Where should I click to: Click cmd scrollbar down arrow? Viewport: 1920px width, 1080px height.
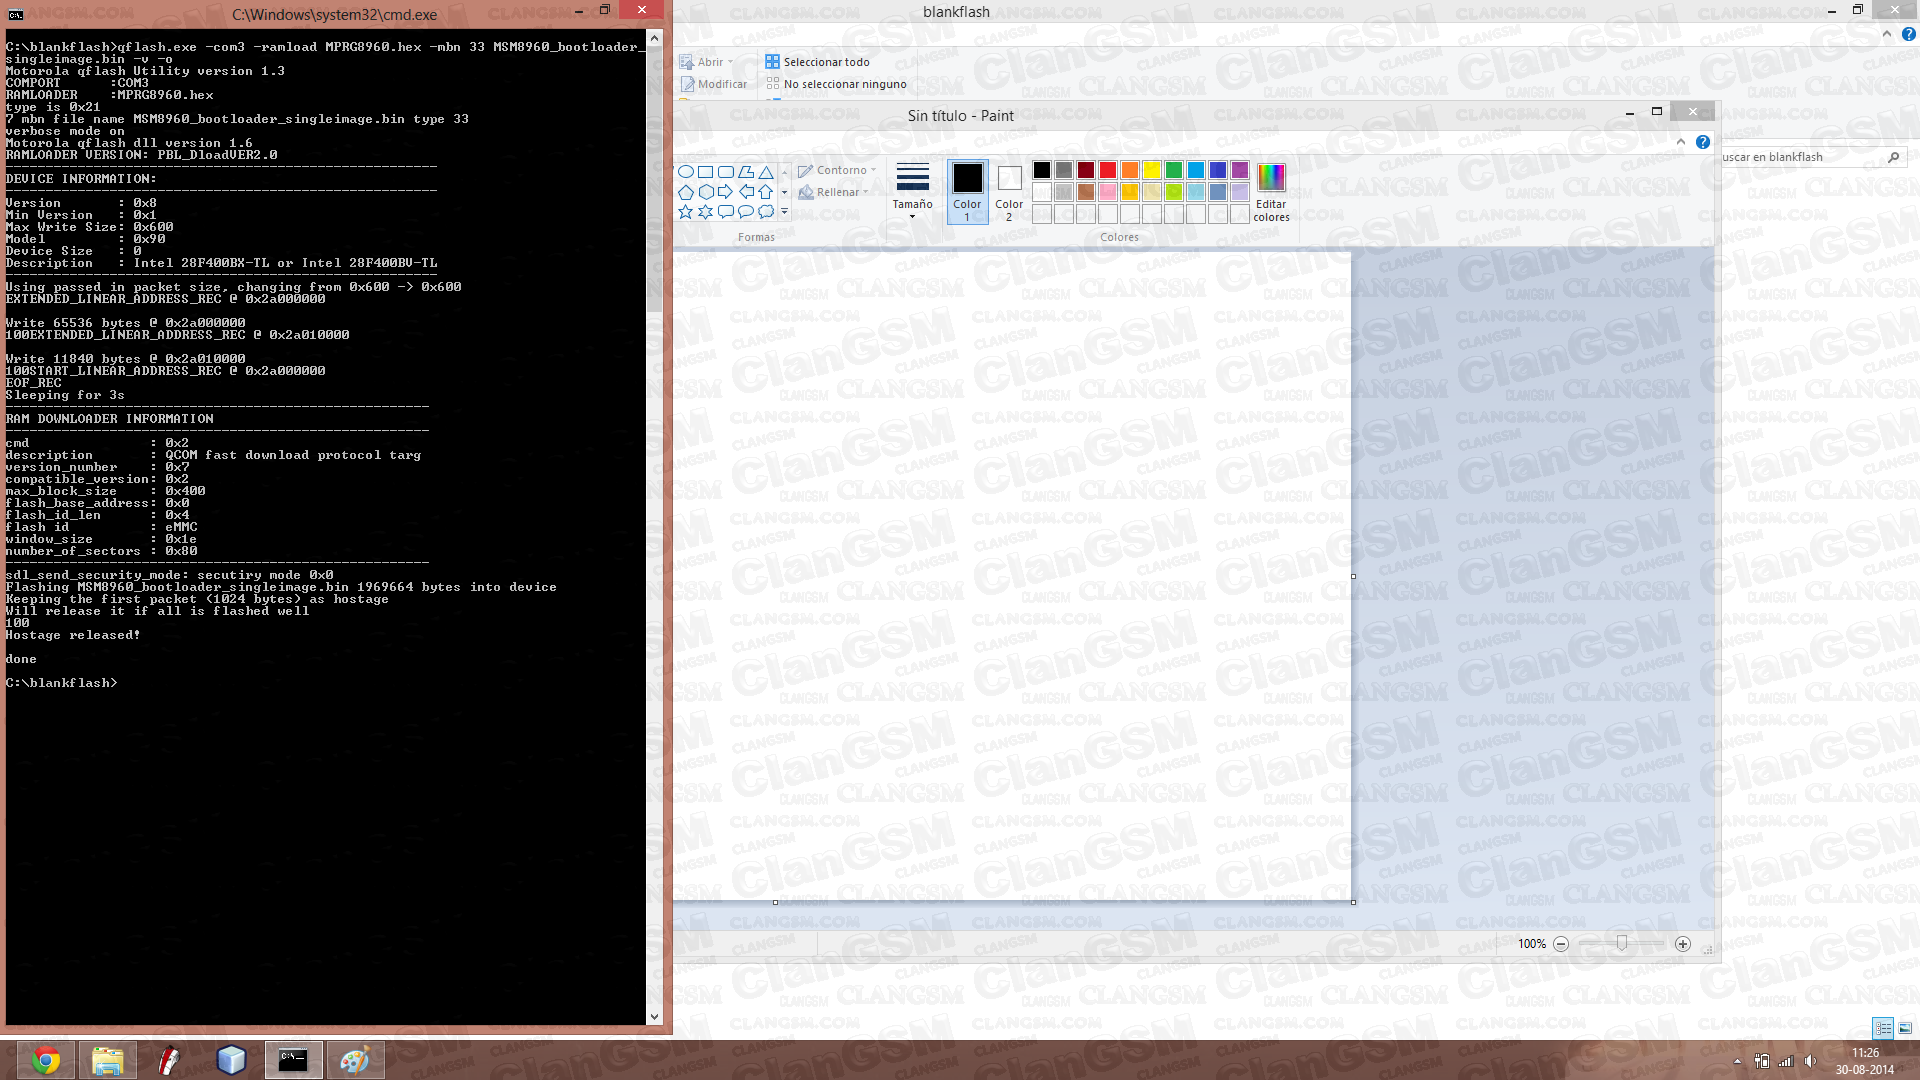(655, 1017)
